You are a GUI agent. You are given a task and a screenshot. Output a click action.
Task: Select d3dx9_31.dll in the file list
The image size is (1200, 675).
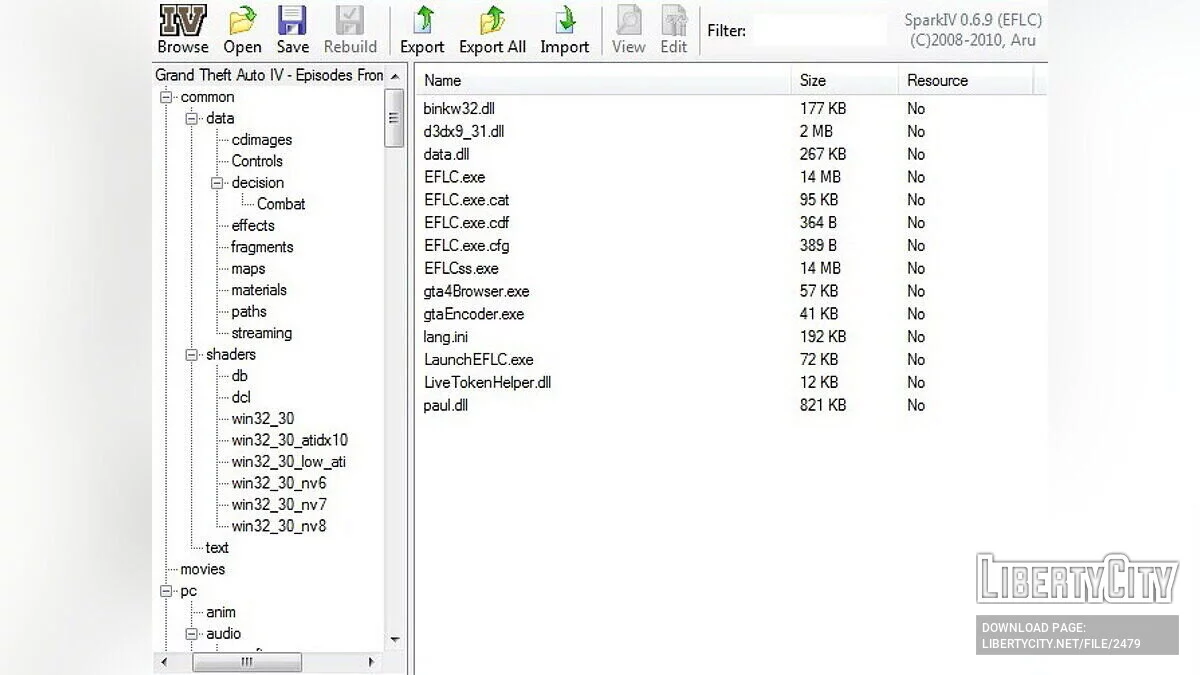(464, 131)
